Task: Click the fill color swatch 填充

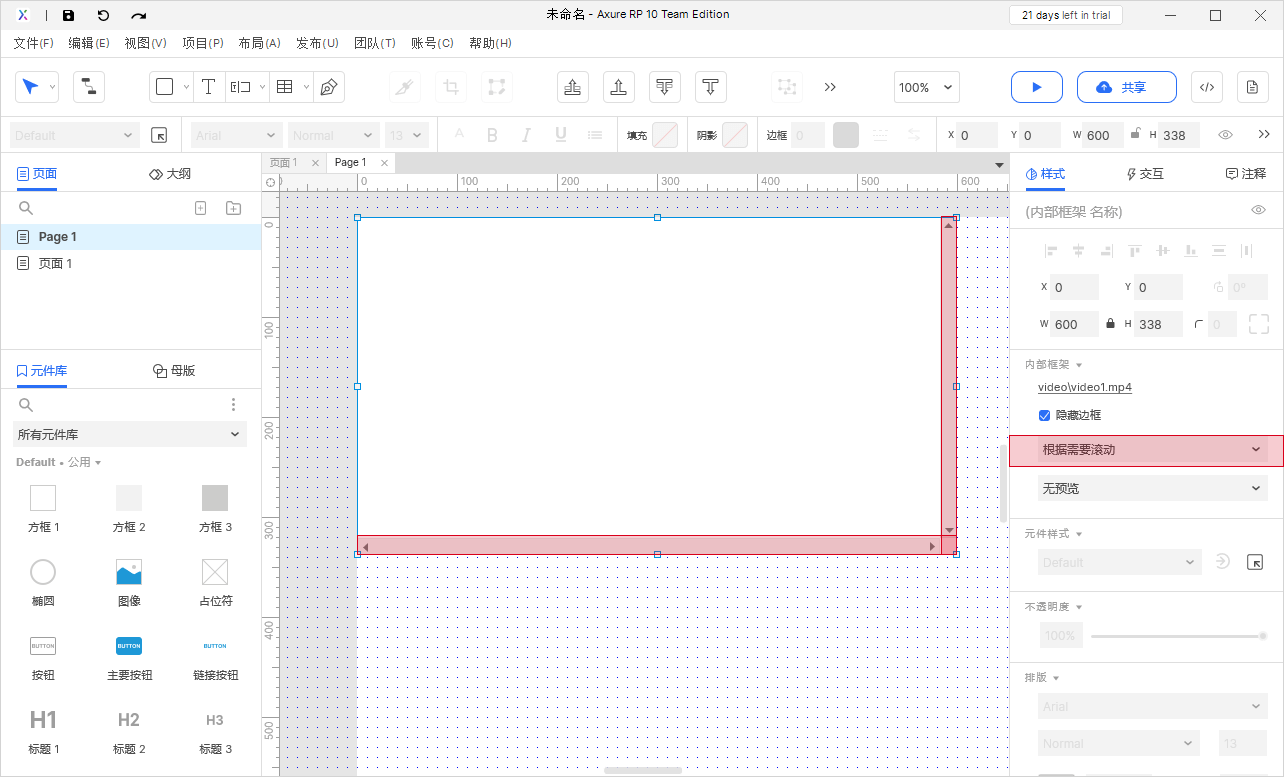Action: pyautogui.click(x=665, y=135)
